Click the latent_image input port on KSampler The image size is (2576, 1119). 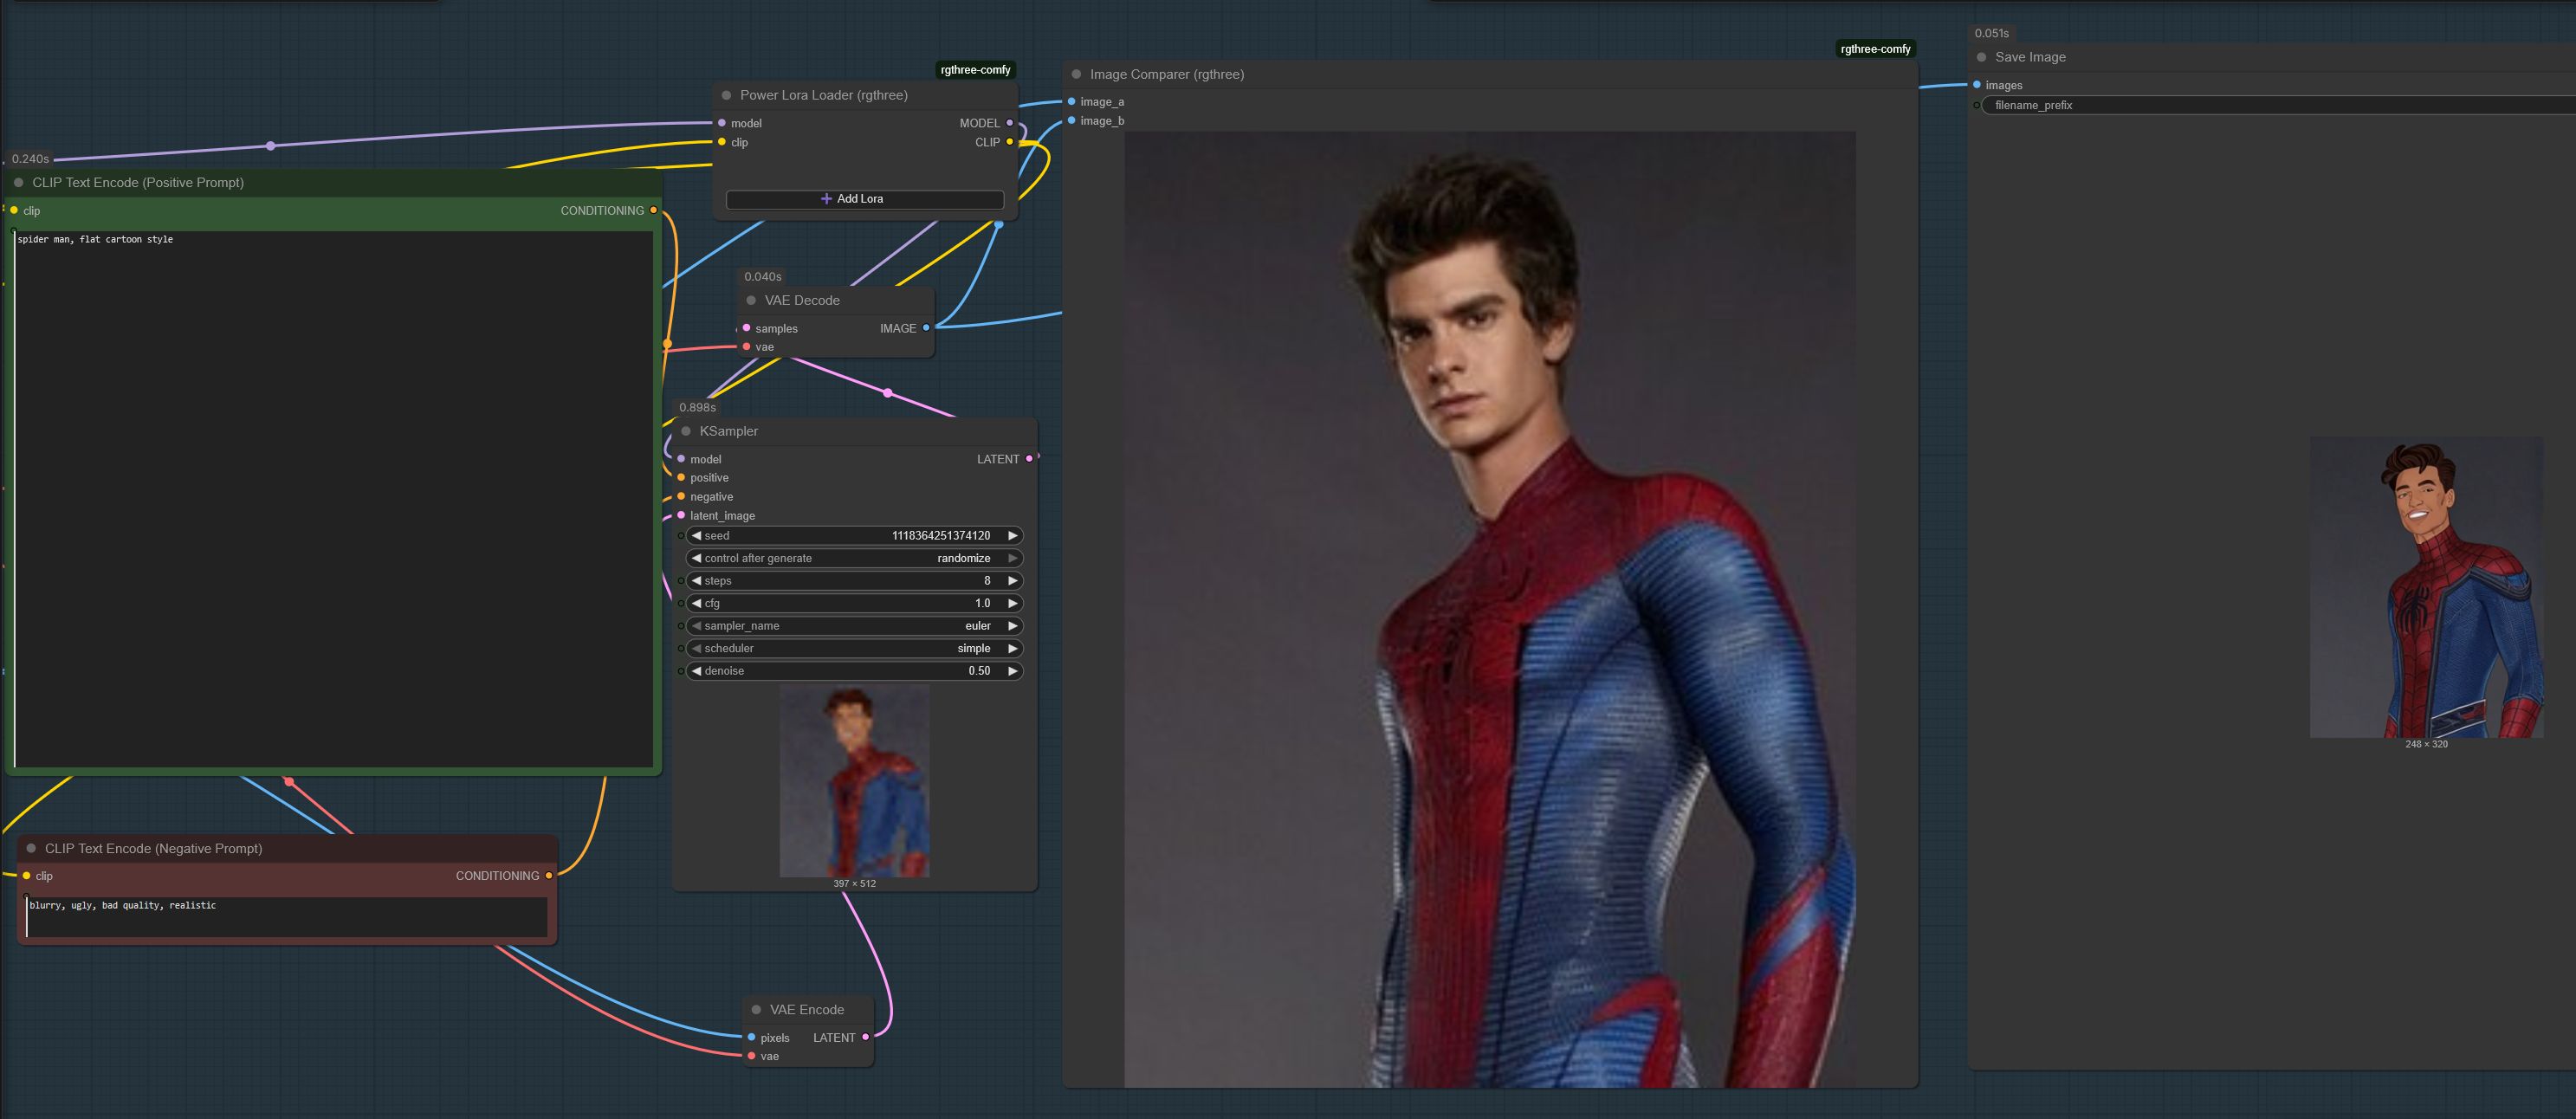pyautogui.click(x=681, y=516)
